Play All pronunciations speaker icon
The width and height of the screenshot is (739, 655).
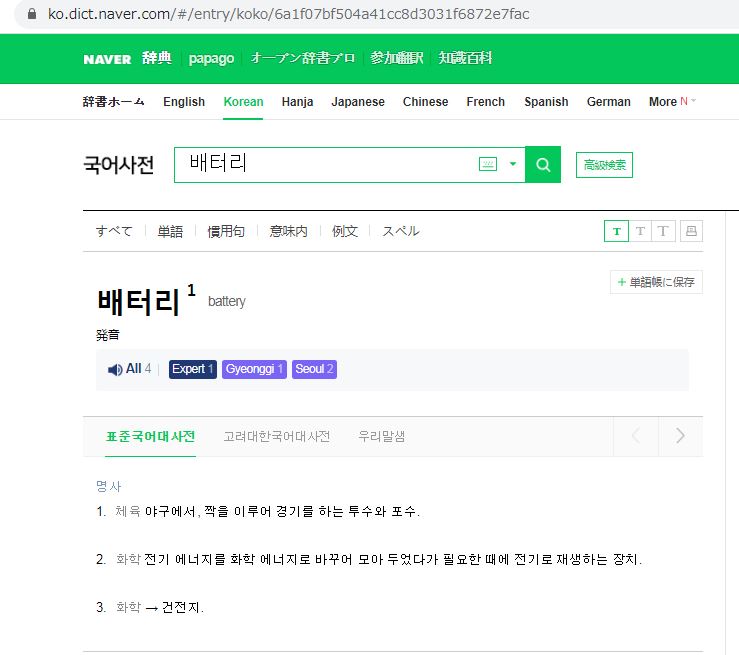point(115,370)
